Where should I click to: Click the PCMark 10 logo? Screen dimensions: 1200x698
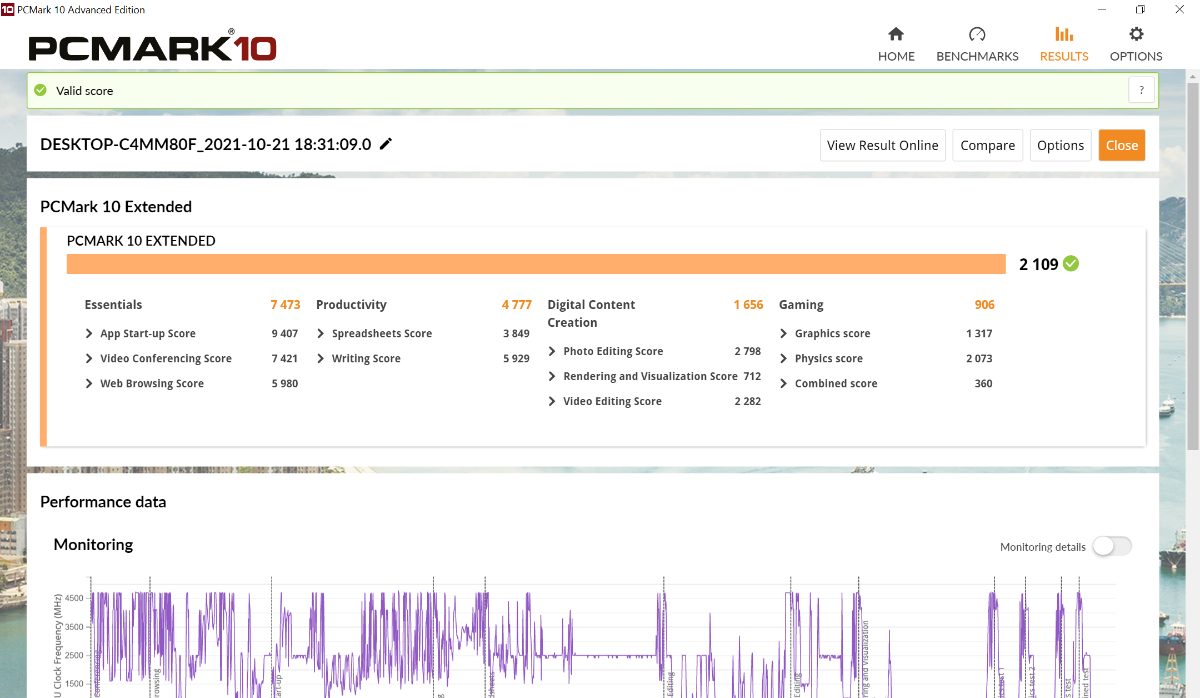152,47
